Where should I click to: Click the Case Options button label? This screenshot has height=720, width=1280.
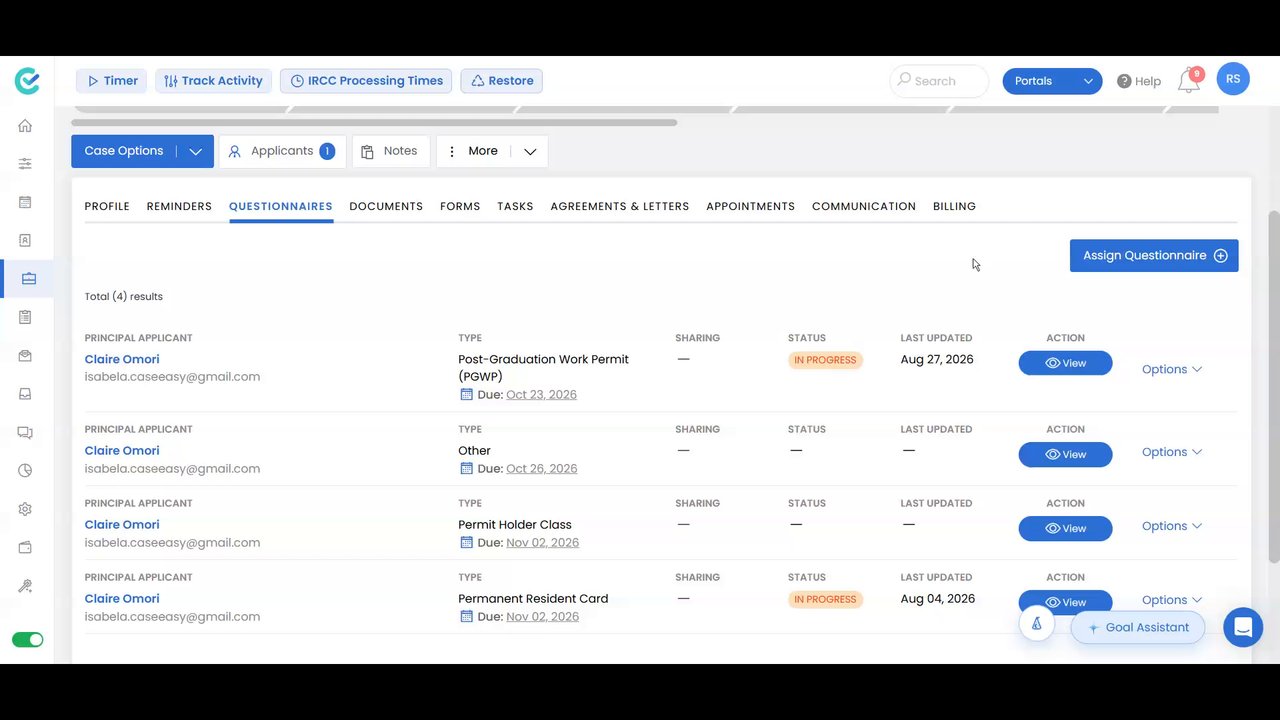[124, 151]
